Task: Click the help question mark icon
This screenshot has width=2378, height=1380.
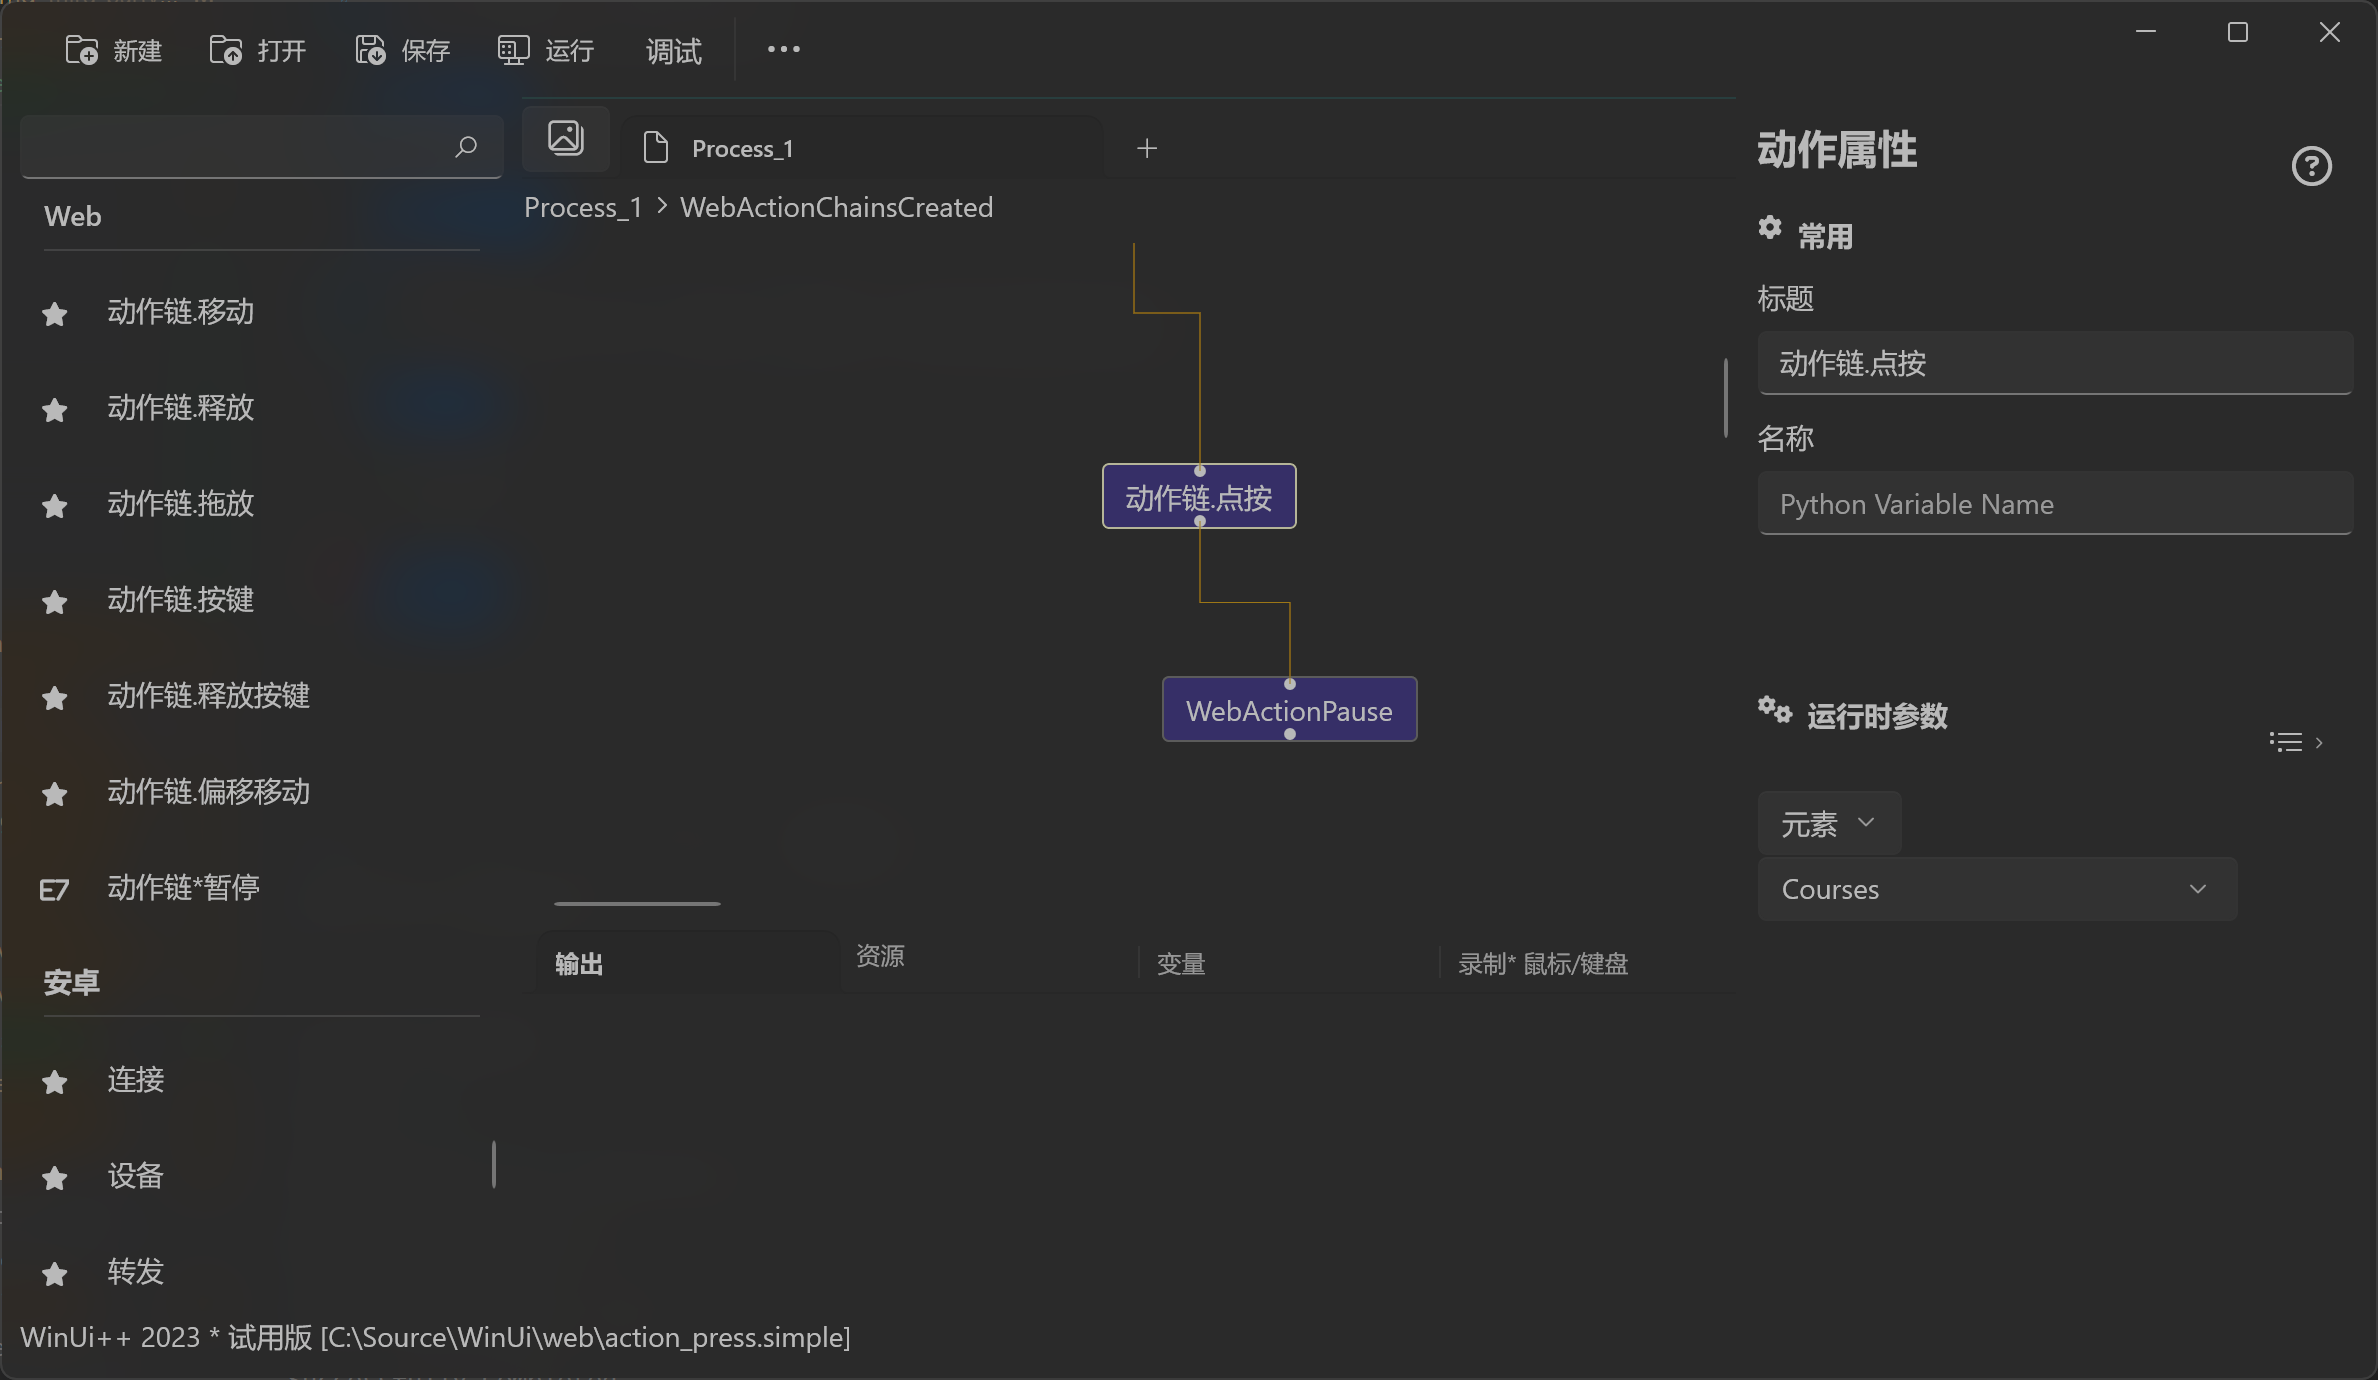Action: 2311,166
